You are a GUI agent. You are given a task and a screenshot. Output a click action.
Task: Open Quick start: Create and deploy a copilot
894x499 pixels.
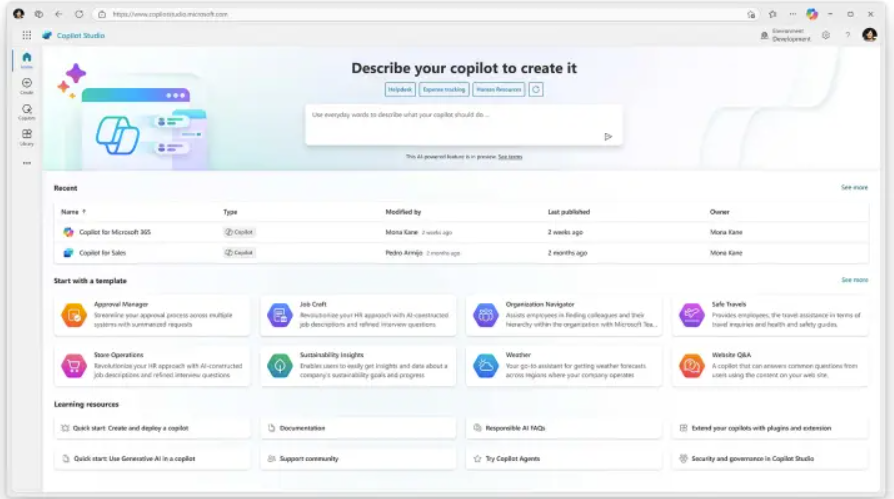[x=152, y=428]
